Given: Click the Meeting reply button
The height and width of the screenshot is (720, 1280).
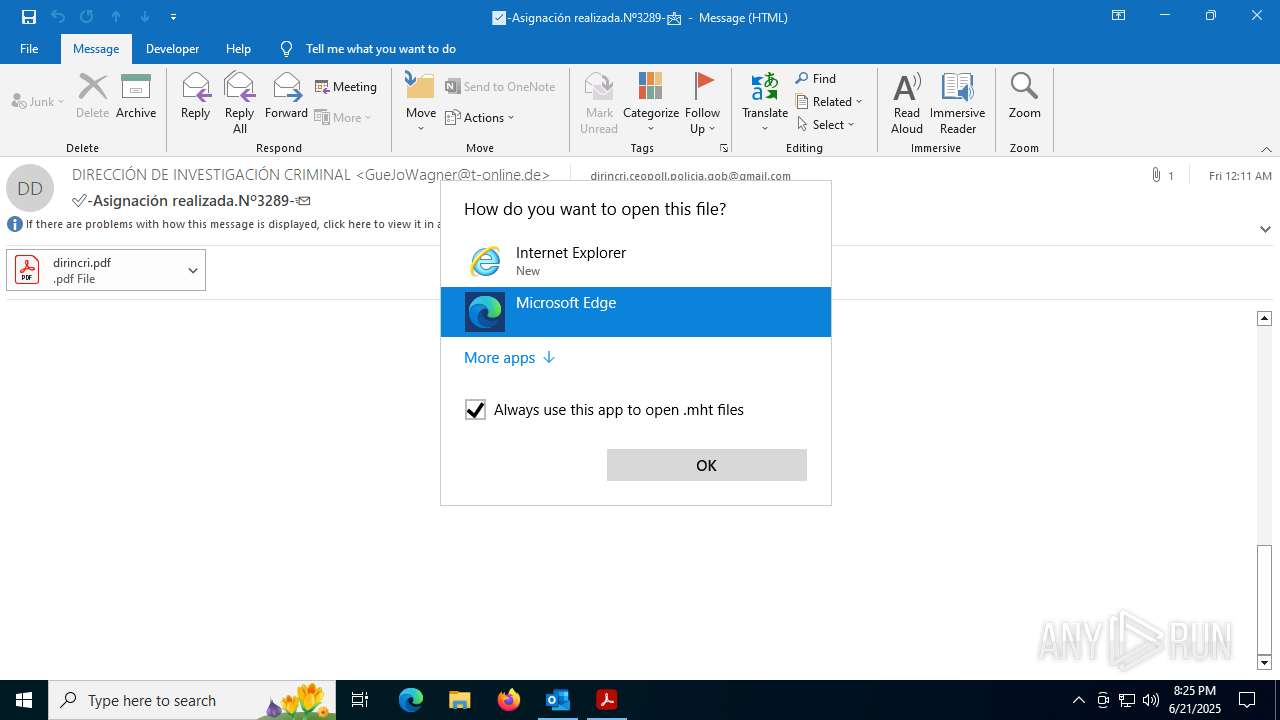Looking at the screenshot, I should click(x=346, y=87).
